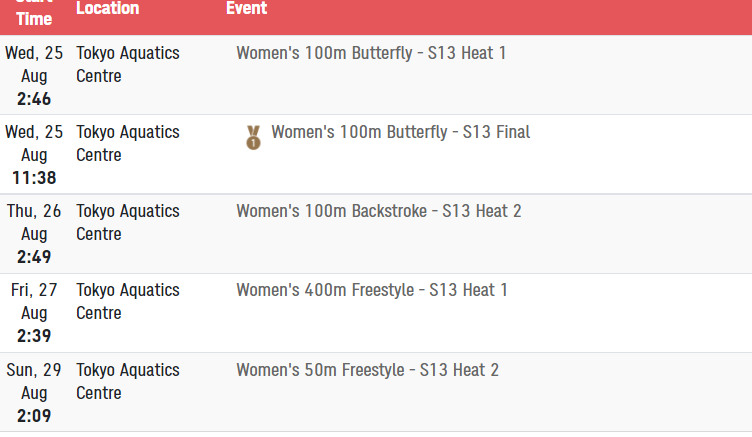752x437 pixels.
Task: Open Women's 100m Butterfly S13 Final event
Action: tap(400, 132)
